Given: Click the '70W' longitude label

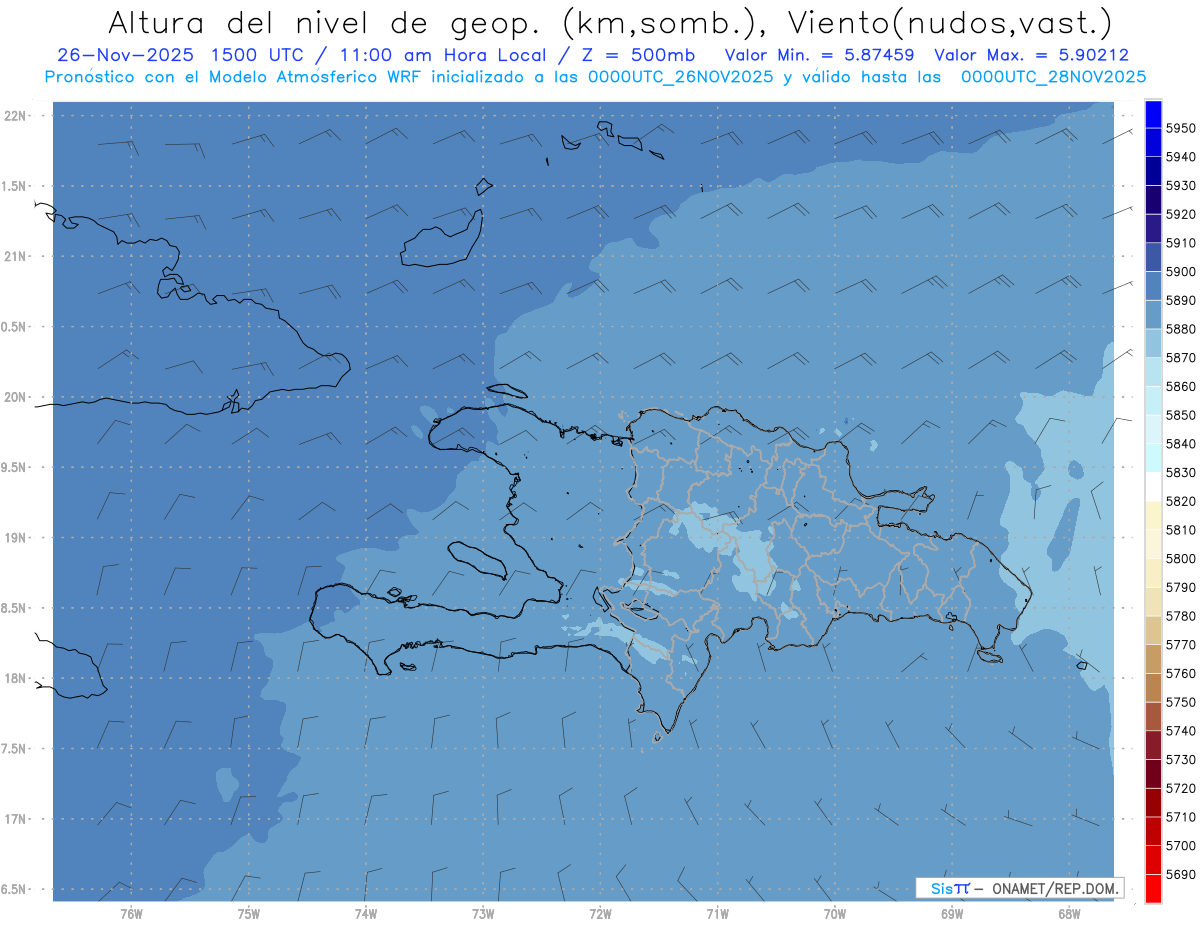Looking at the screenshot, I should [x=835, y=914].
